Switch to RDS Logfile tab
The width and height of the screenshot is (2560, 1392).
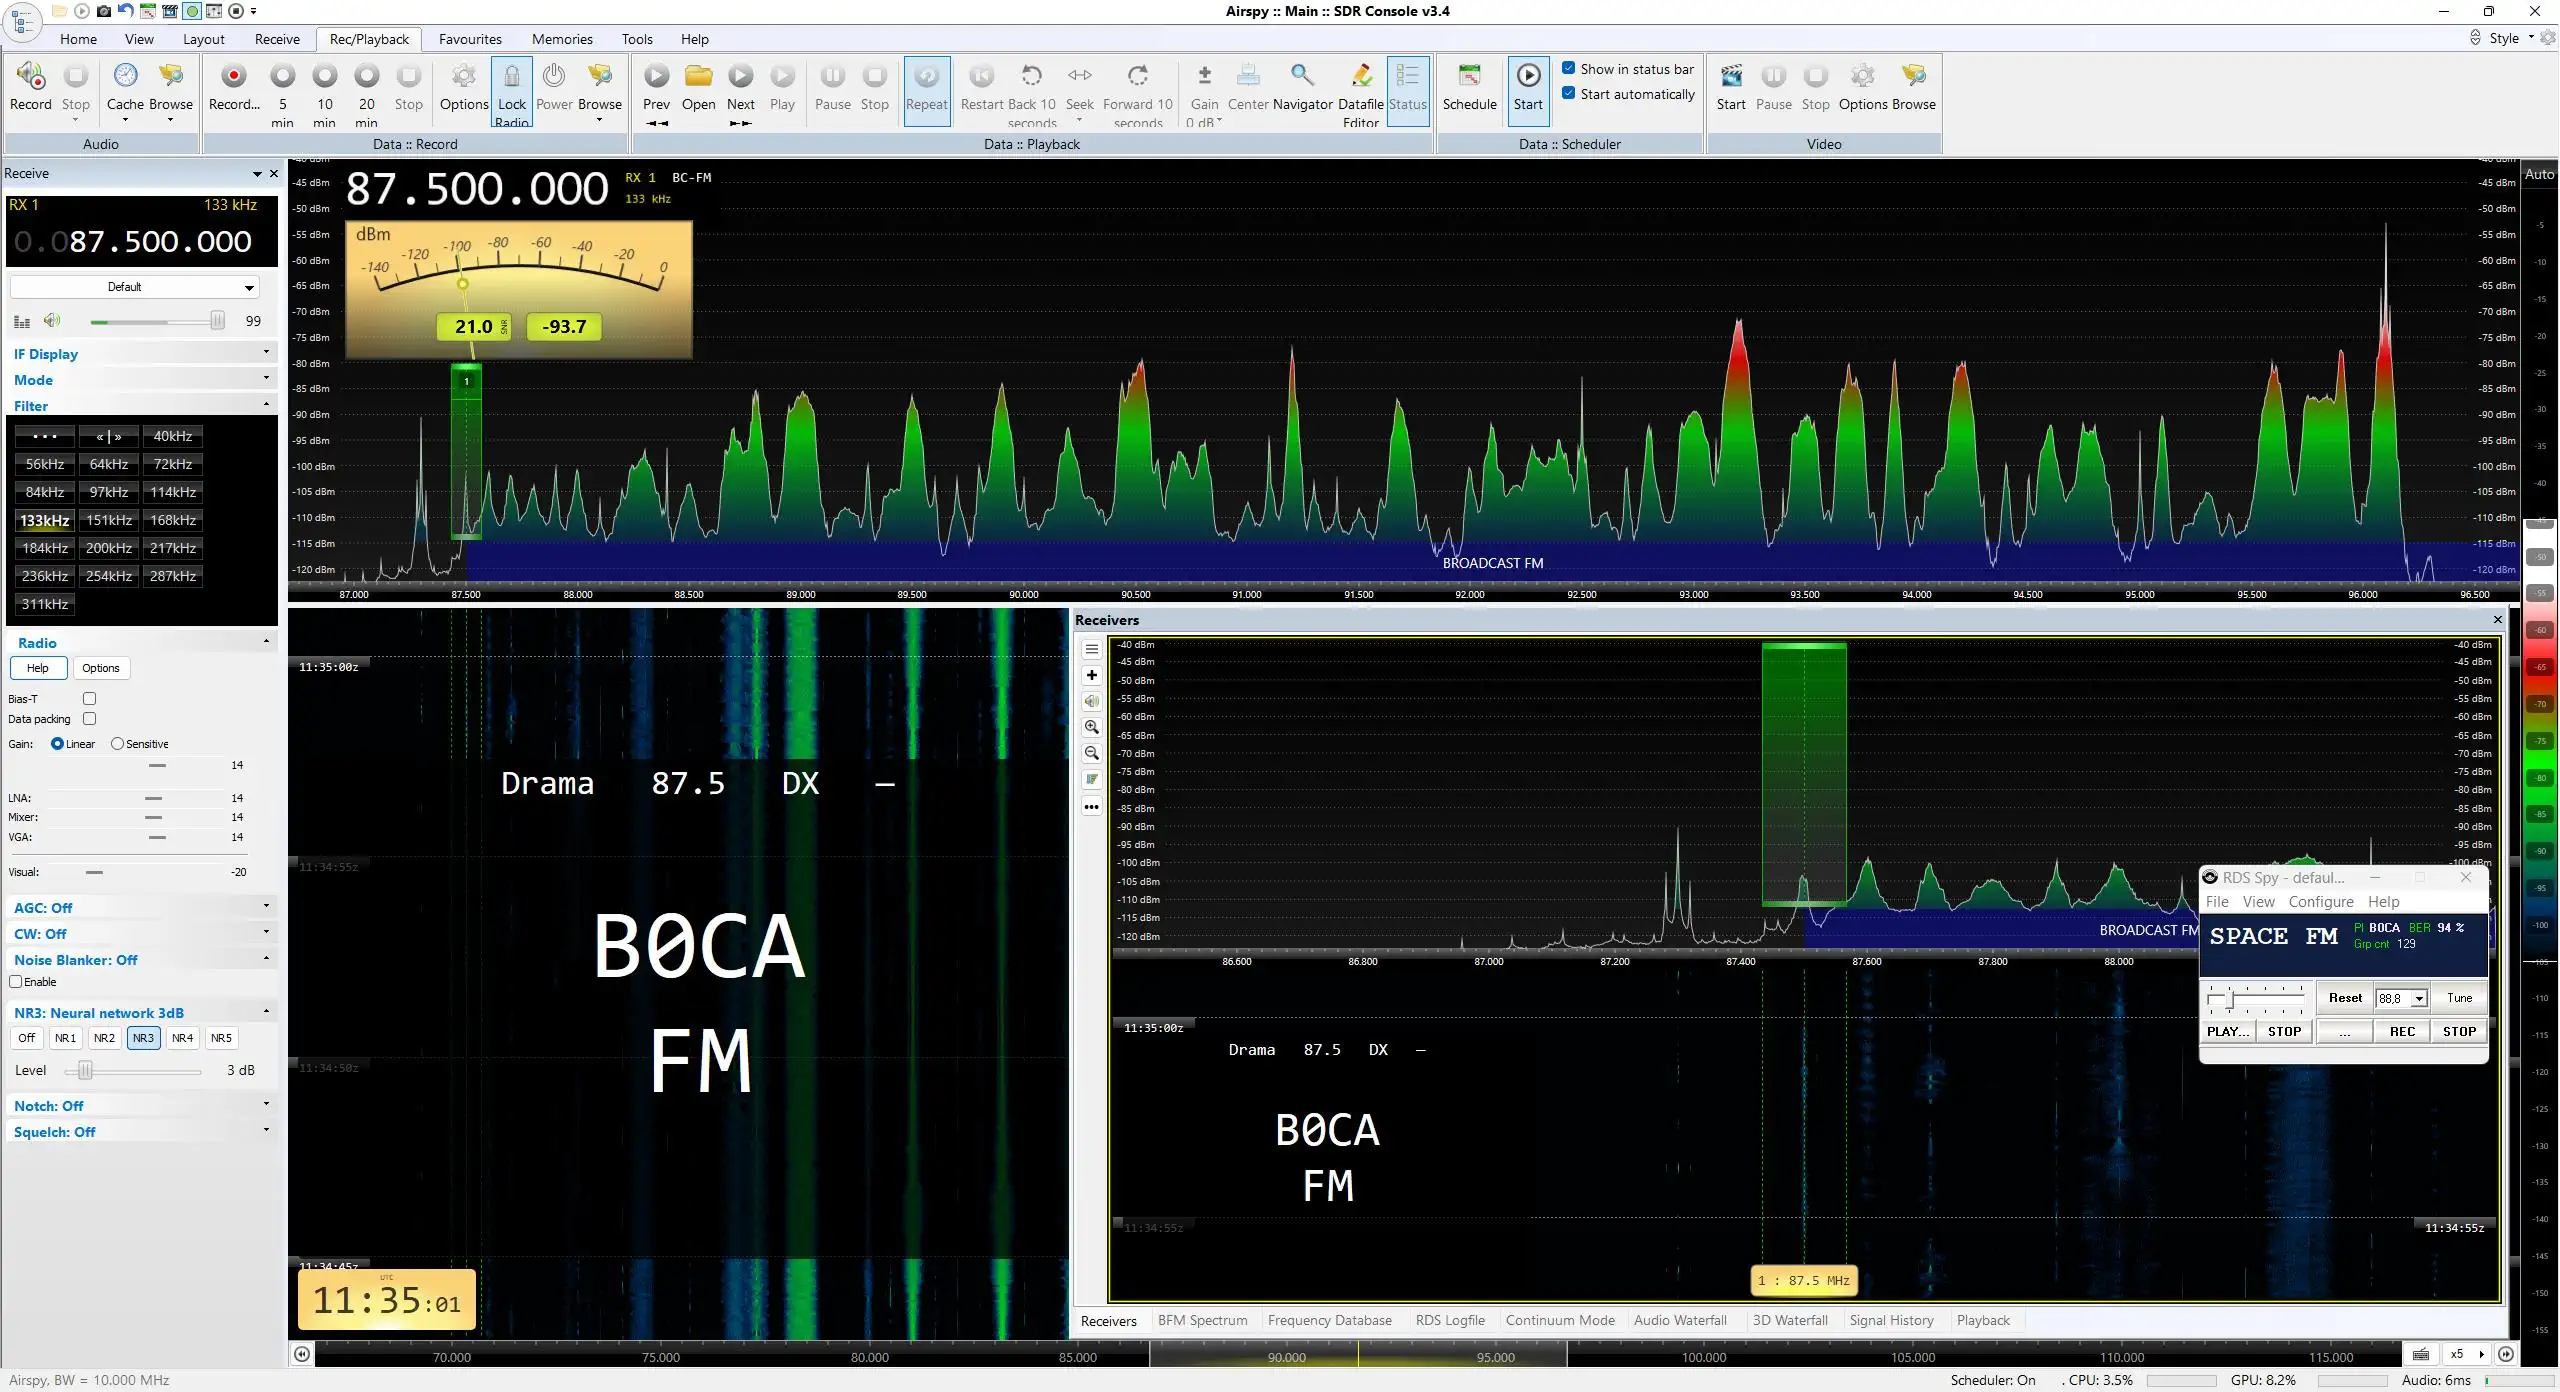coord(1450,1320)
